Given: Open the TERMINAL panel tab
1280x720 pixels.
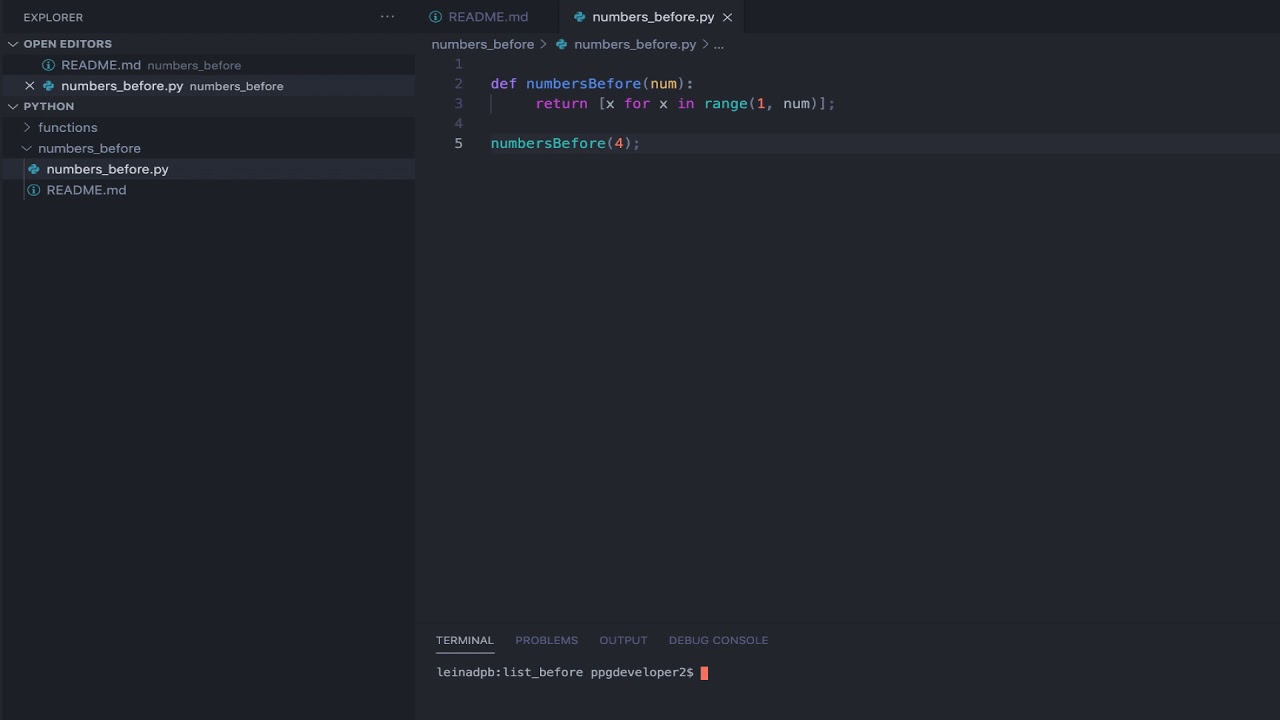Looking at the screenshot, I should click(x=465, y=640).
